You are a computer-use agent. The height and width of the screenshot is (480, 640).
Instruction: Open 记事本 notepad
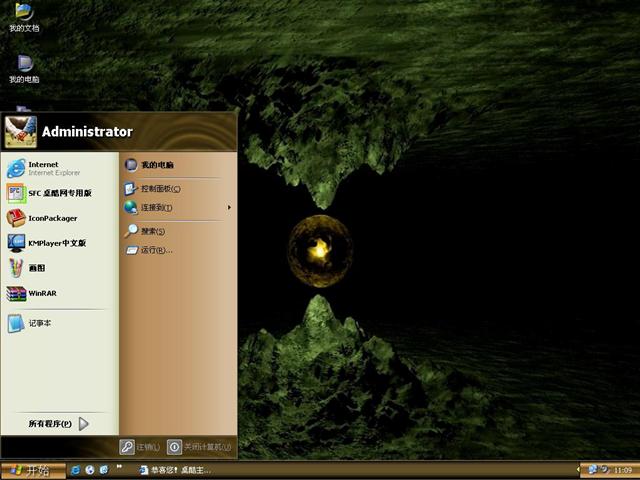click(38, 323)
